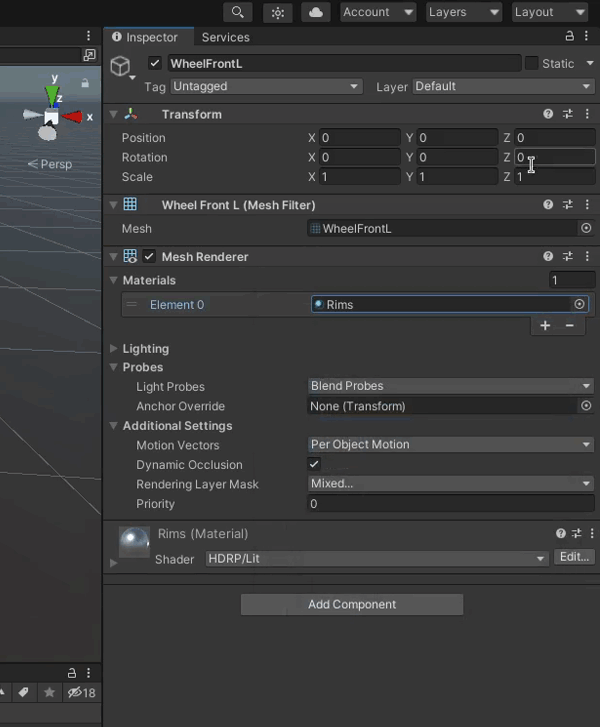
Task: Collapse the Additional Settings foldout
Action: coord(114,425)
